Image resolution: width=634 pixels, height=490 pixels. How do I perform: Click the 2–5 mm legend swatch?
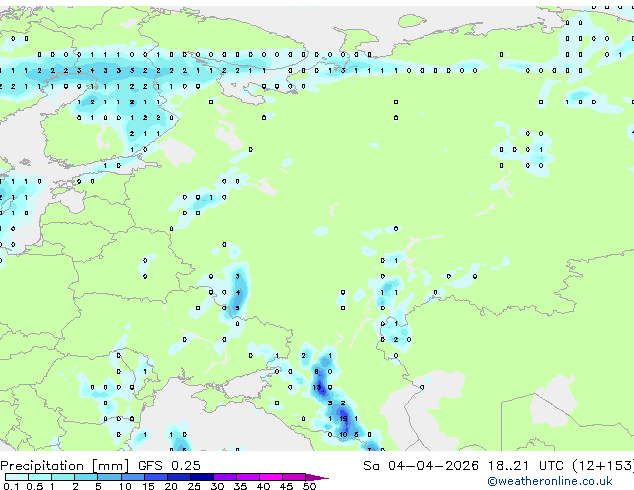coord(86,477)
